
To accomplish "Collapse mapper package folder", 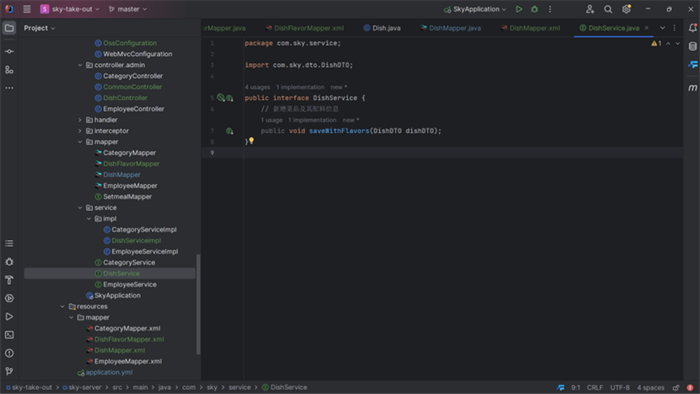I will pos(80,142).
